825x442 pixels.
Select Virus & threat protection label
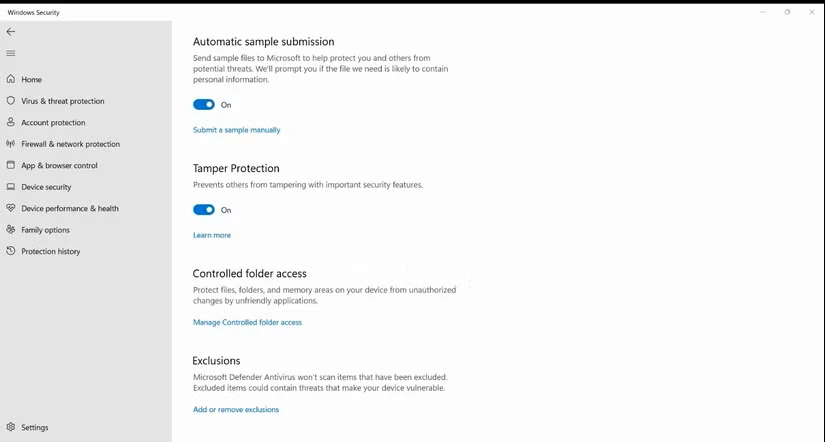(x=63, y=101)
